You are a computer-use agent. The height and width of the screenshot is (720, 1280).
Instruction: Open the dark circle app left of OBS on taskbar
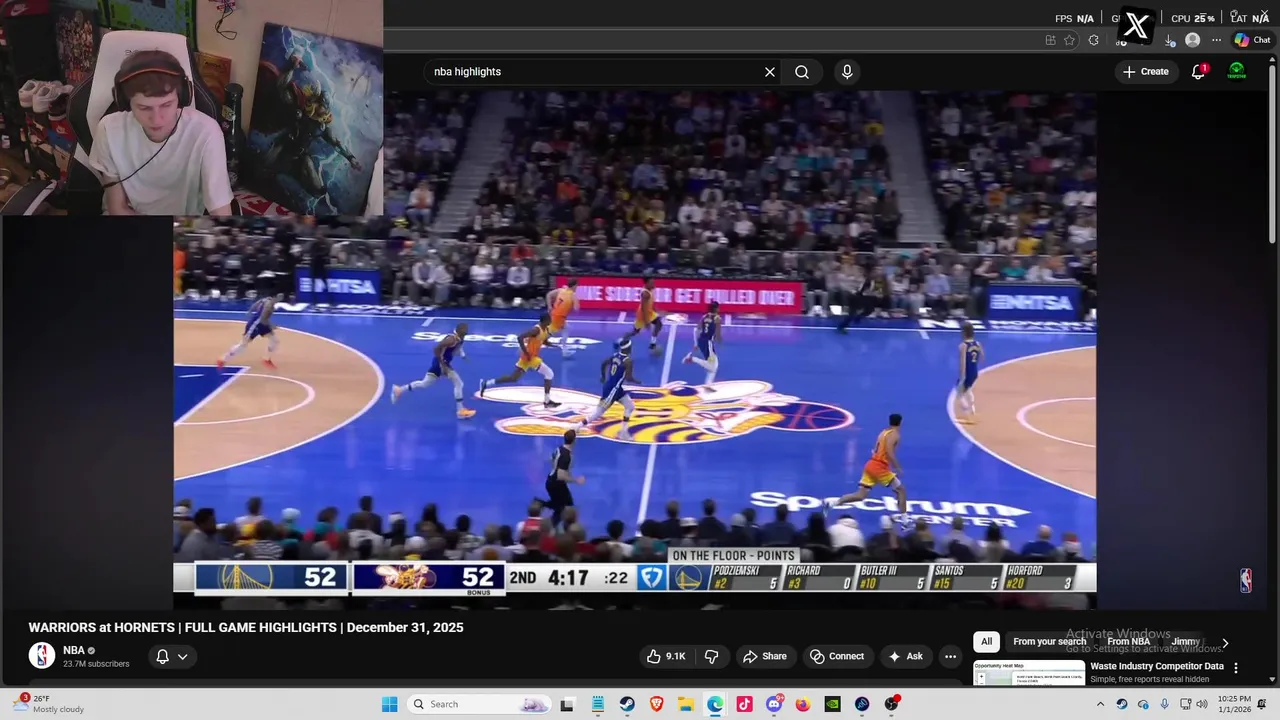862,704
